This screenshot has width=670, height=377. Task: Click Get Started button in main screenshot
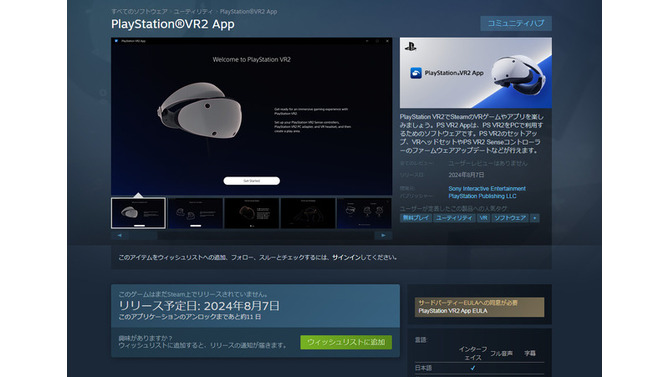[x=252, y=181]
